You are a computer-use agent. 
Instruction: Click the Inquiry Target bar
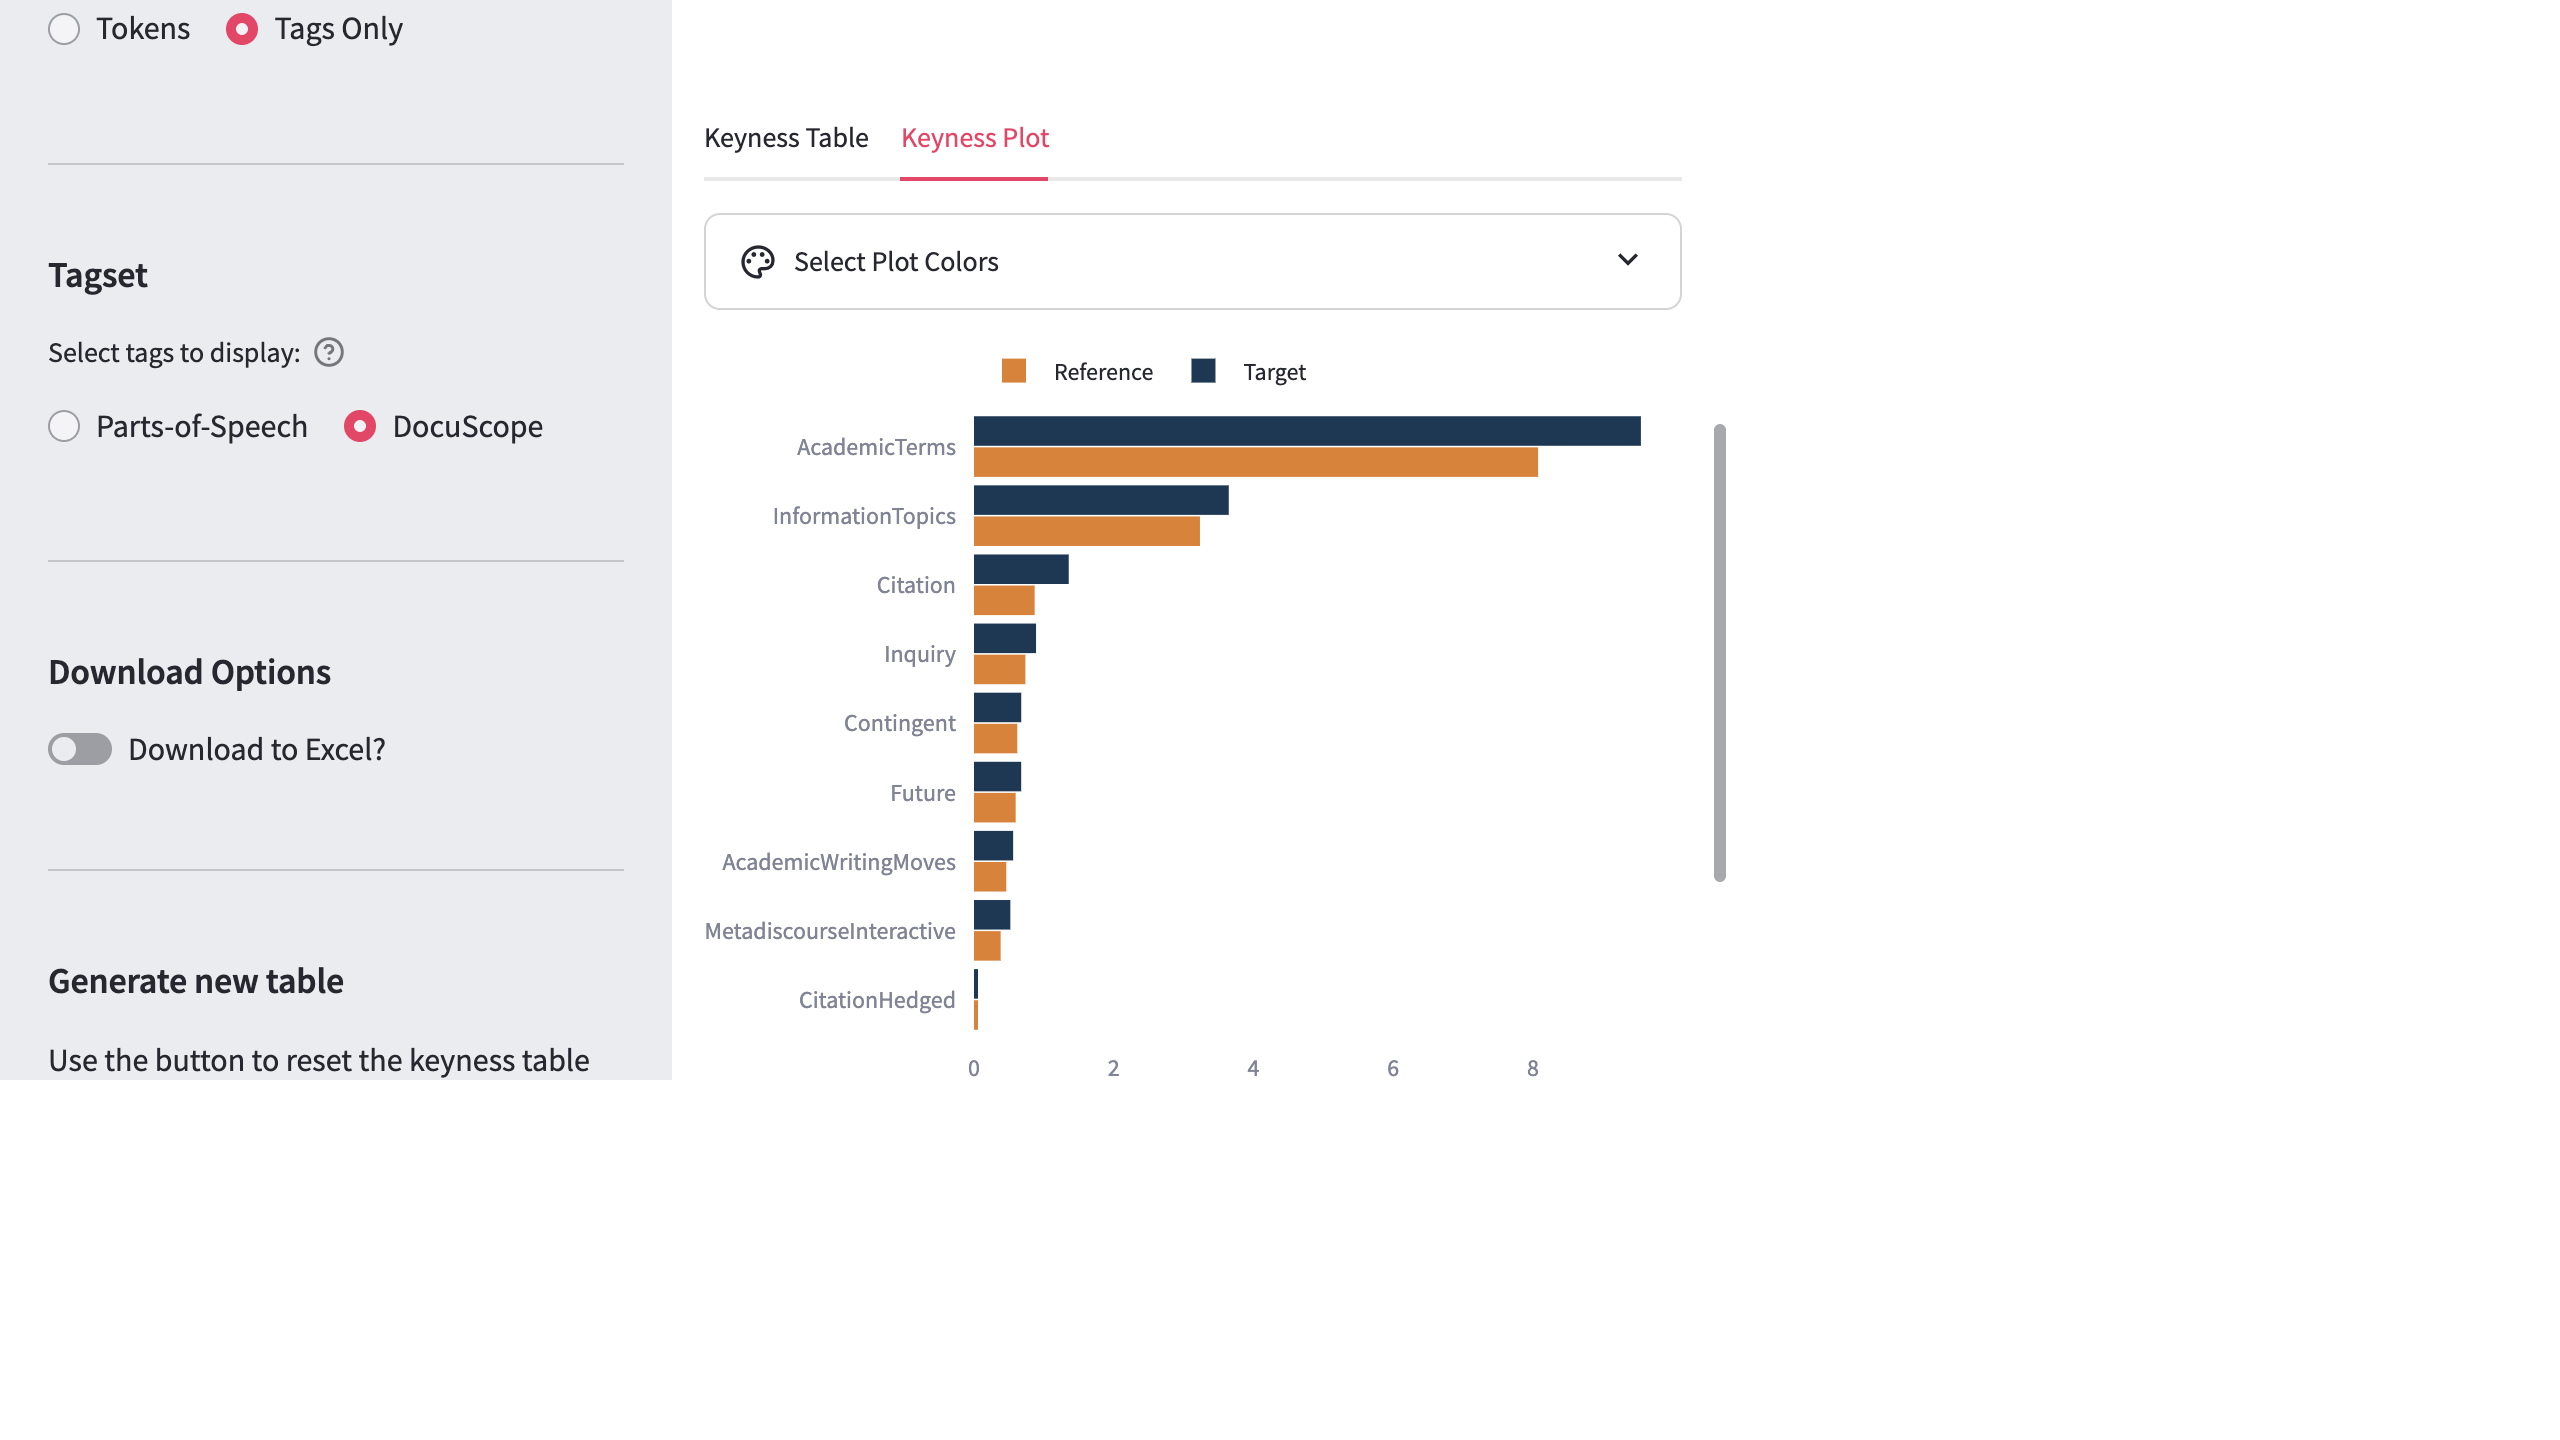point(1005,638)
